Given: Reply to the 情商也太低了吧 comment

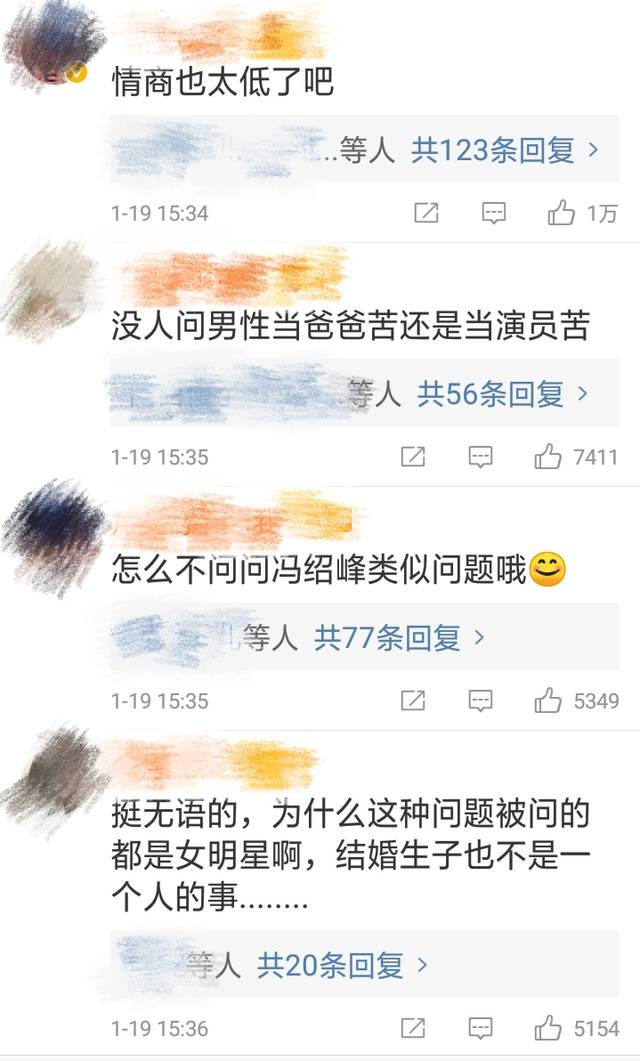Looking at the screenshot, I should coord(494,213).
